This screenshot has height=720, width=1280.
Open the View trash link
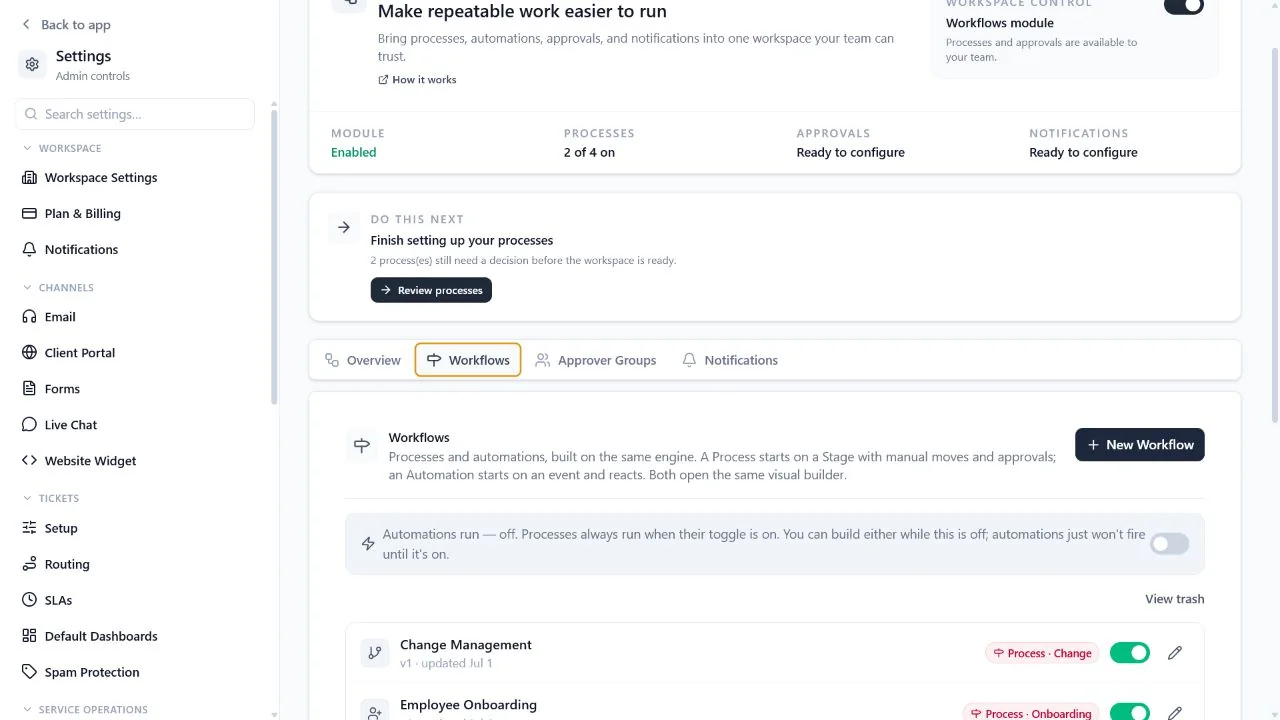(x=1174, y=599)
